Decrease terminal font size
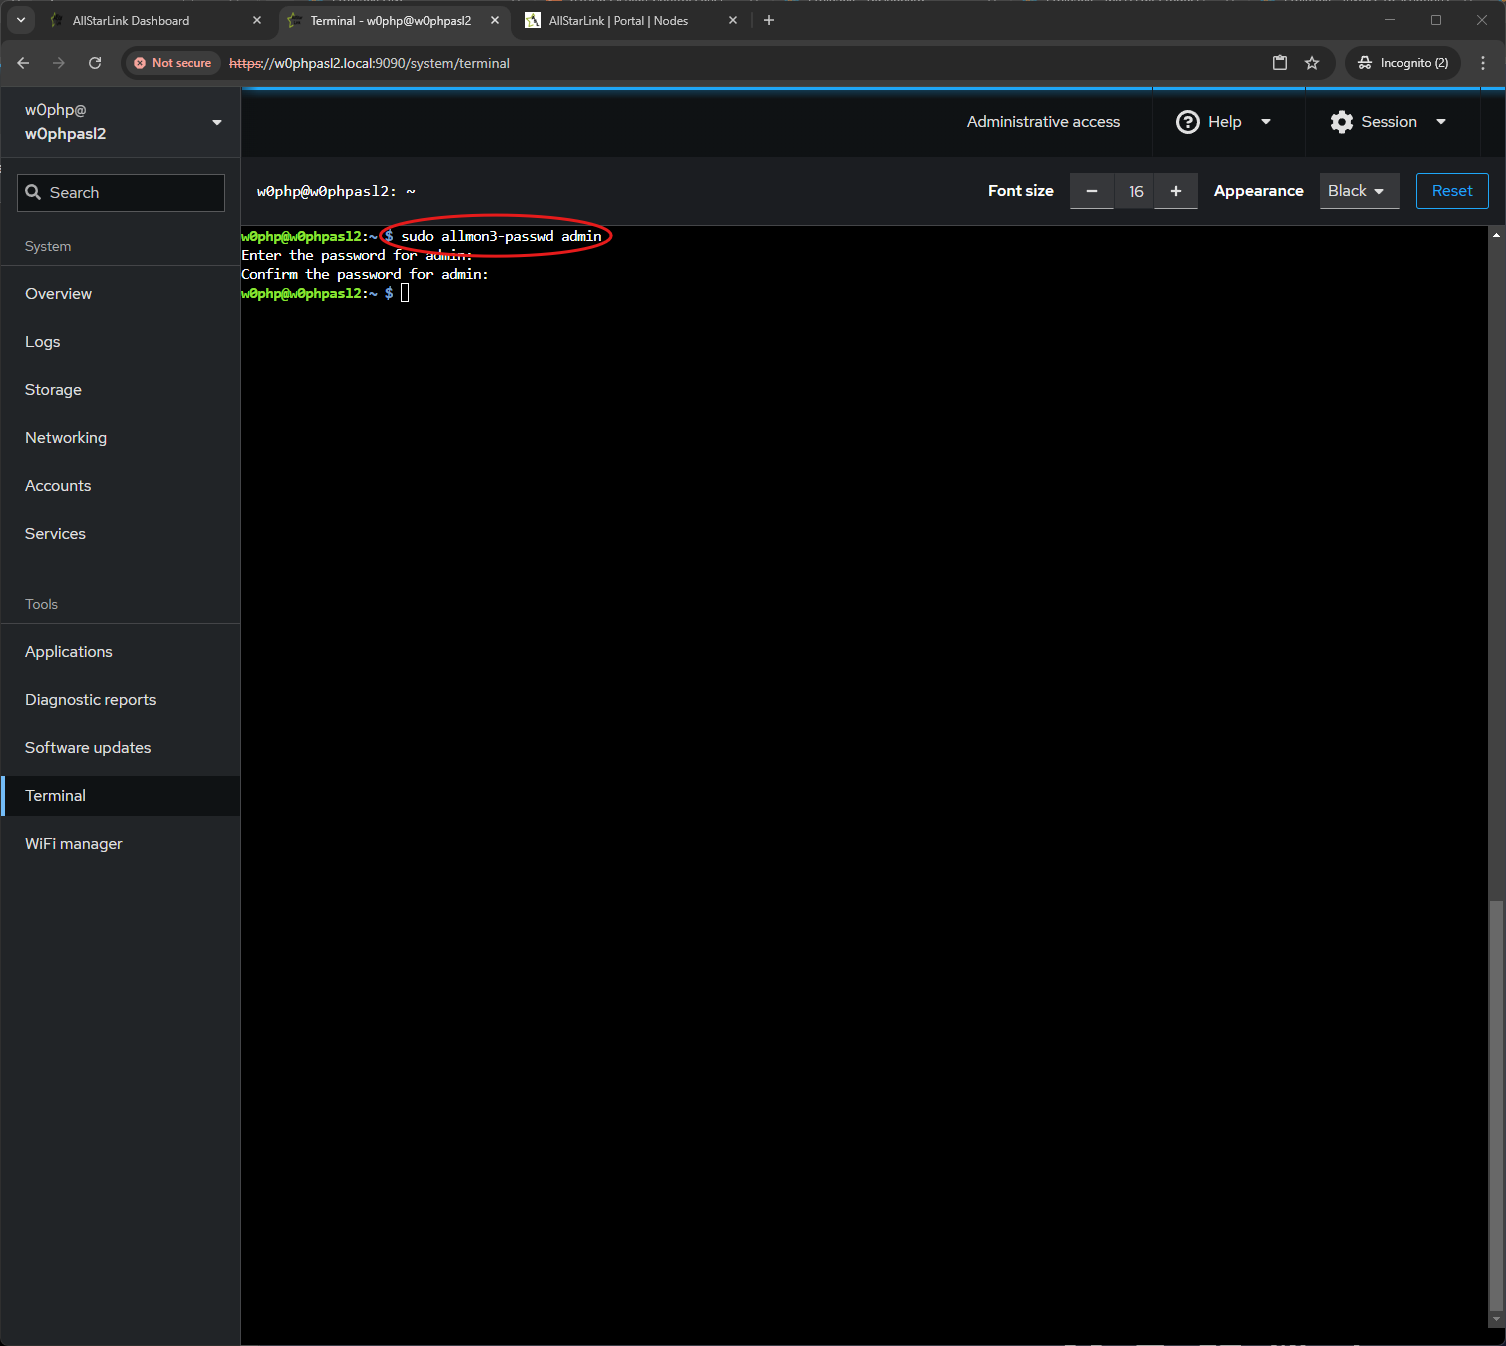Viewport: 1506px width, 1346px height. pyautogui.click(x=1092, y=191)
